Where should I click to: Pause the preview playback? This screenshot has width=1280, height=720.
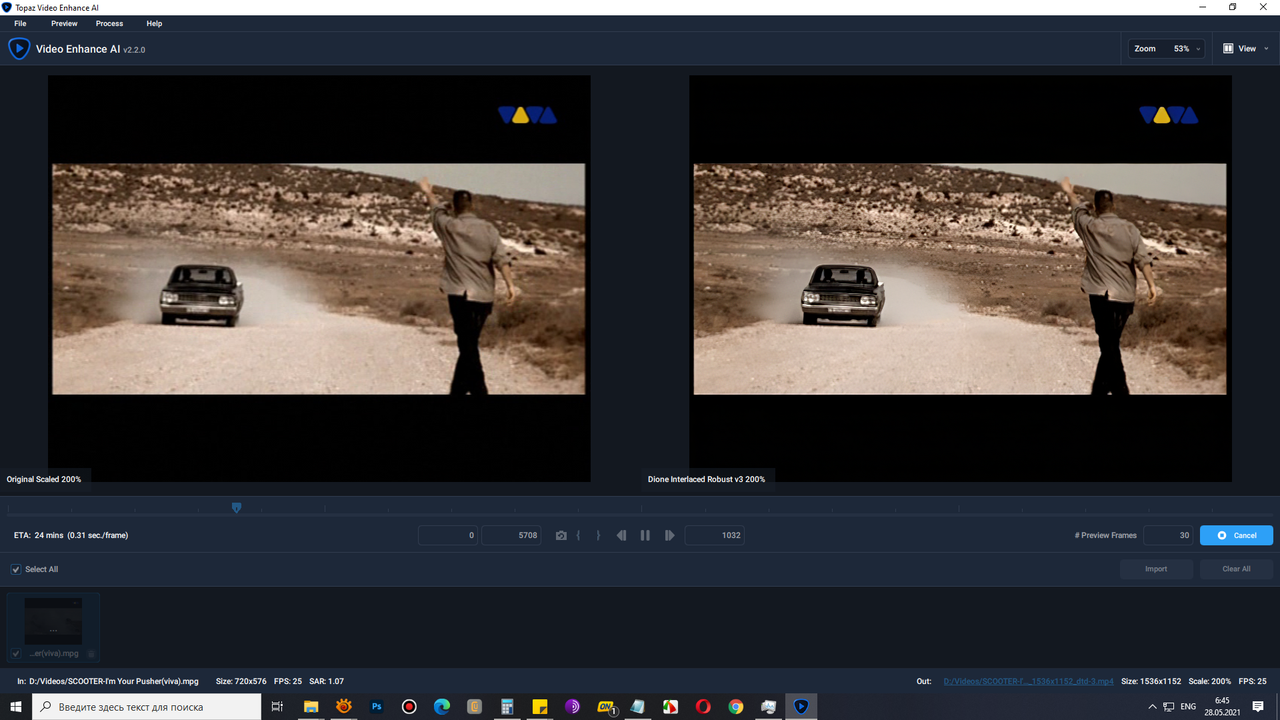pos(645,535)
